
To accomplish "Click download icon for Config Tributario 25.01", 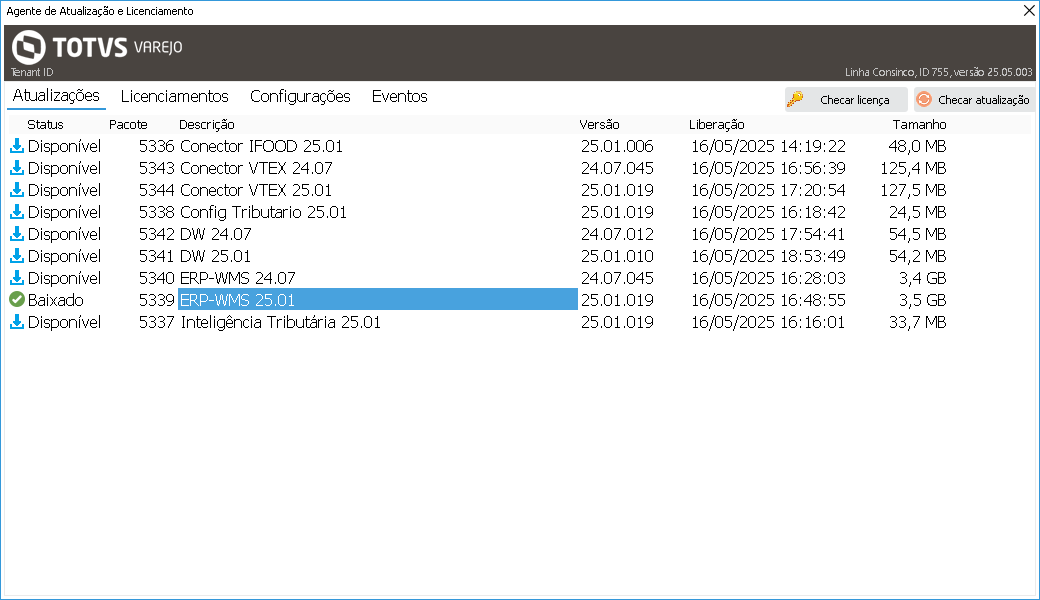I will click(17, 211).
